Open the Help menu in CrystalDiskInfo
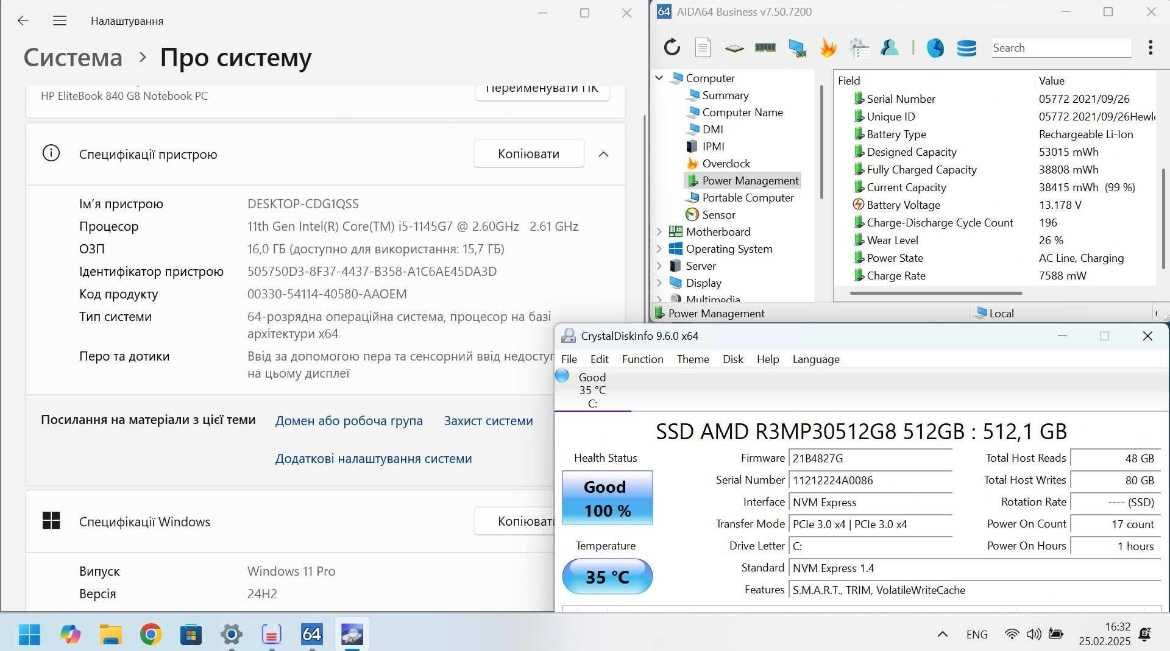This screenshot has height=651, width=1170. click(768, 359)
